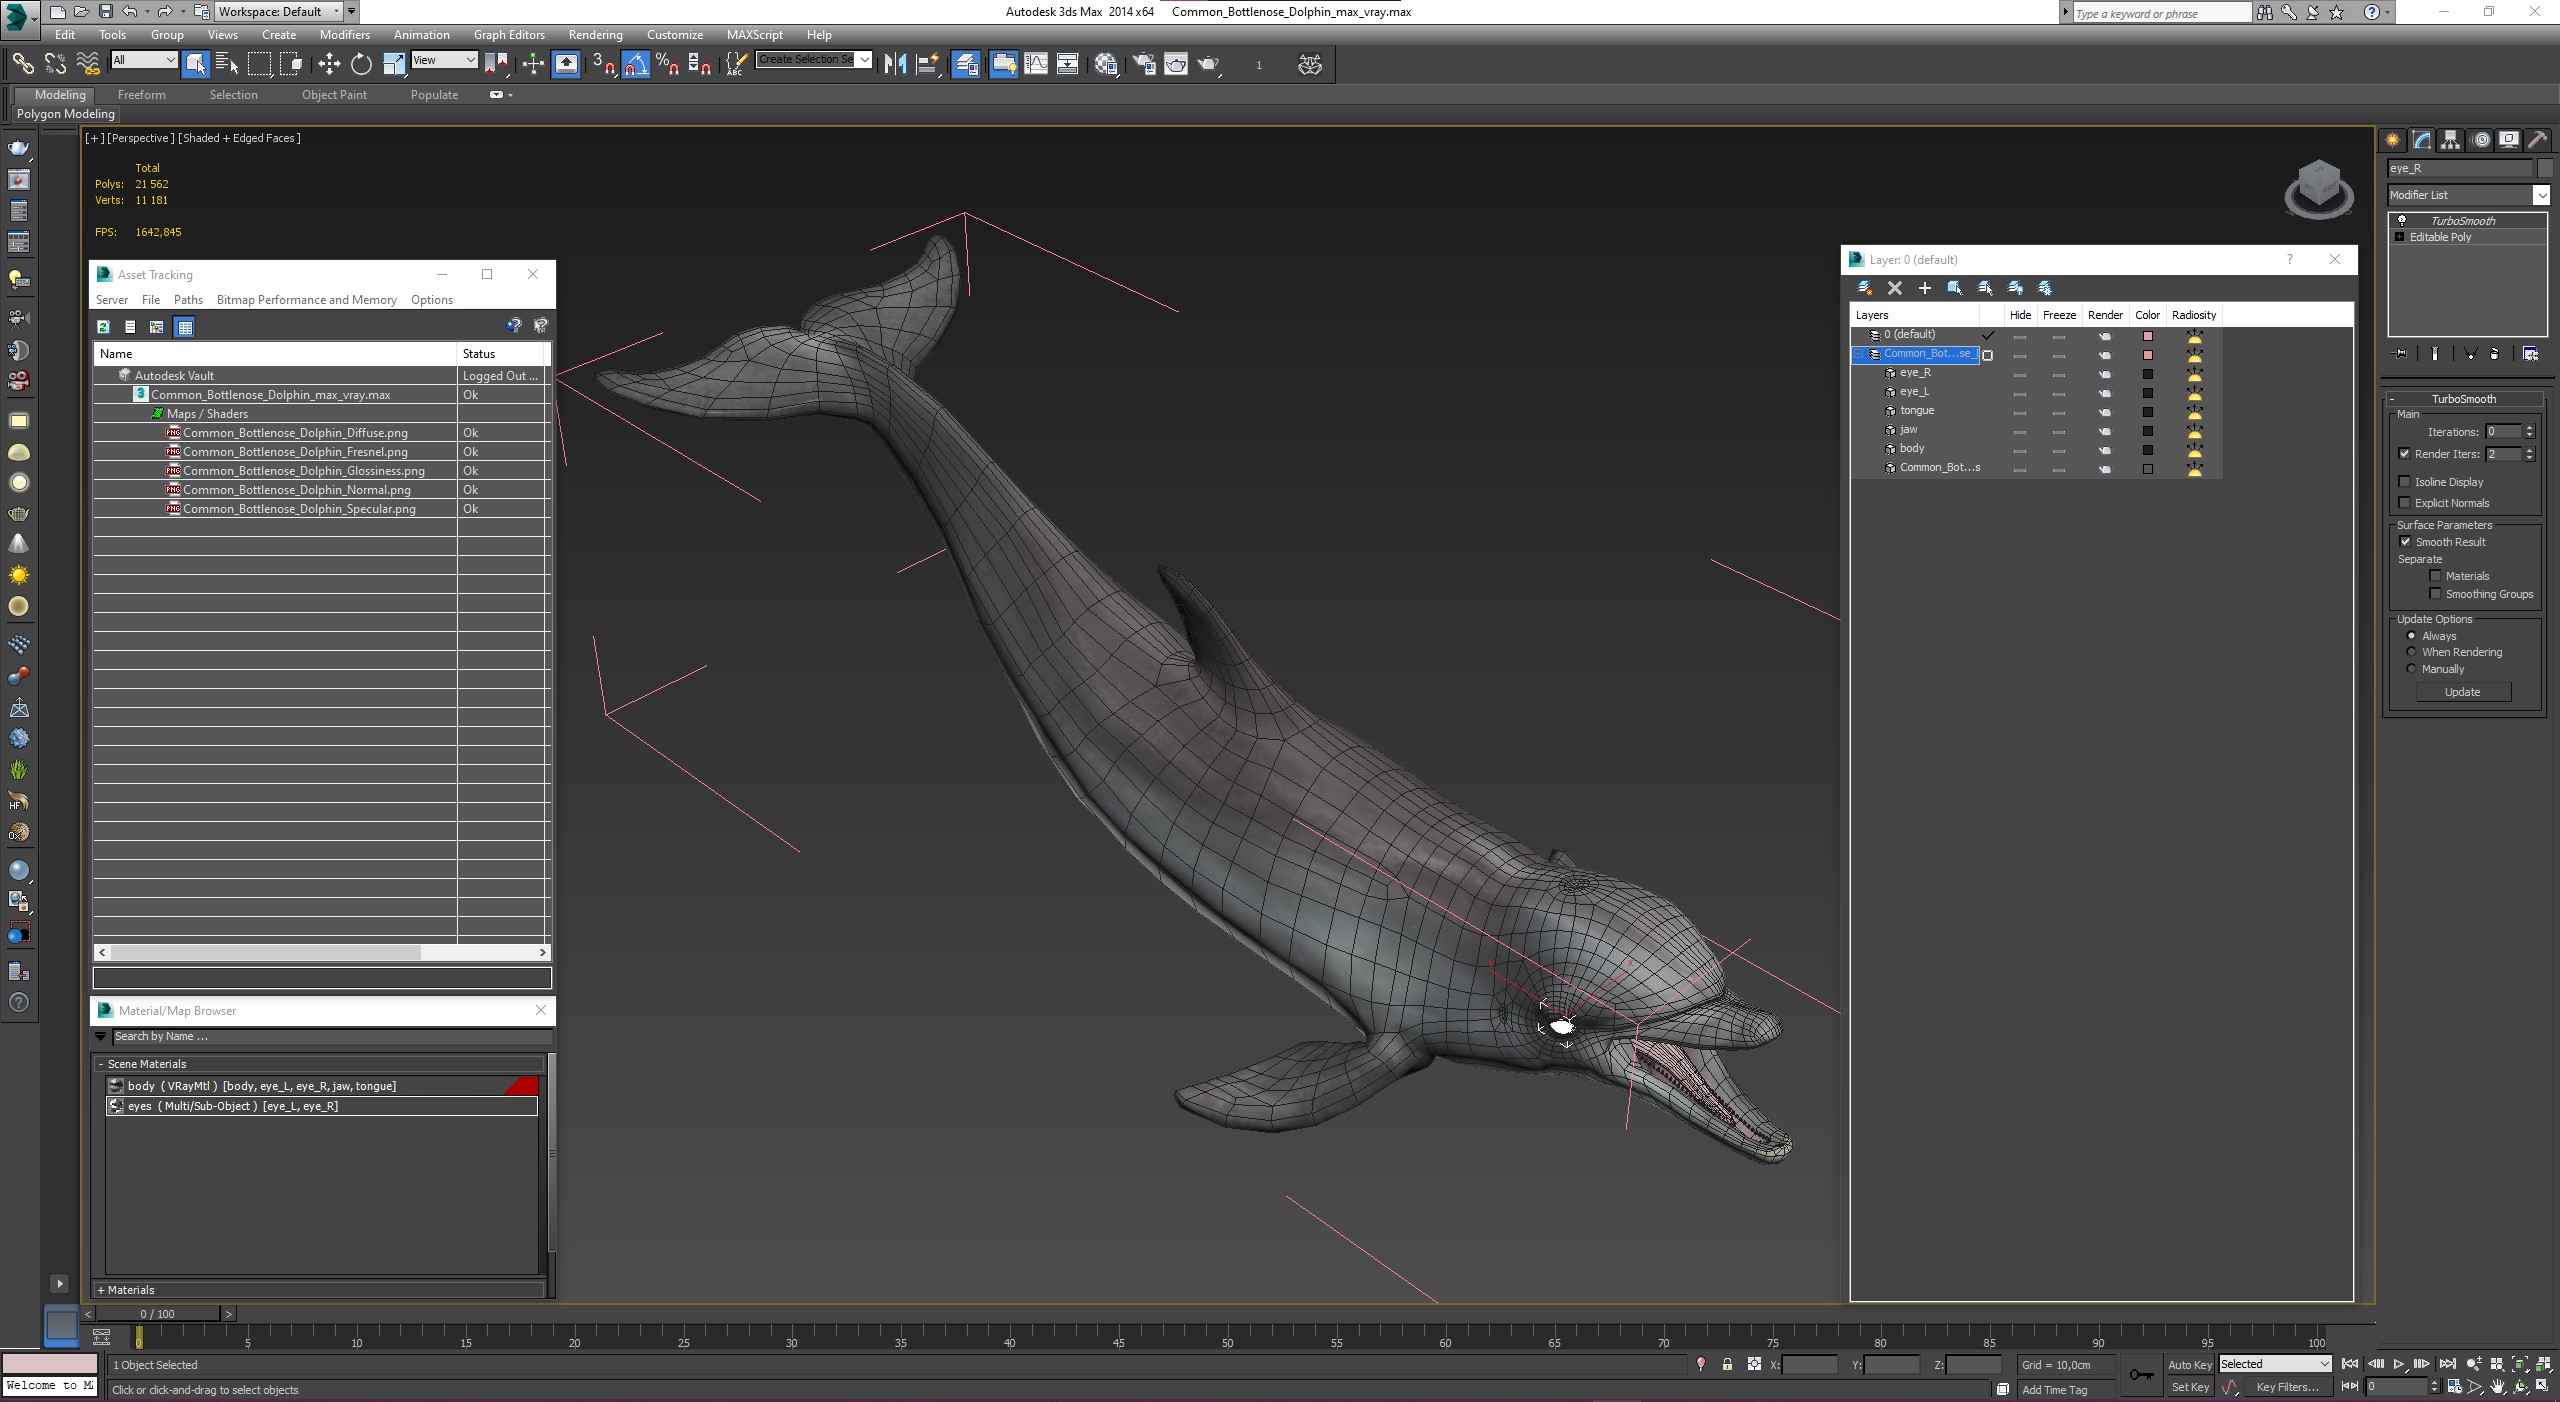Open the Display command panel tab
Viewport: 2560px width, 1402px height.
pos(2508,140)
